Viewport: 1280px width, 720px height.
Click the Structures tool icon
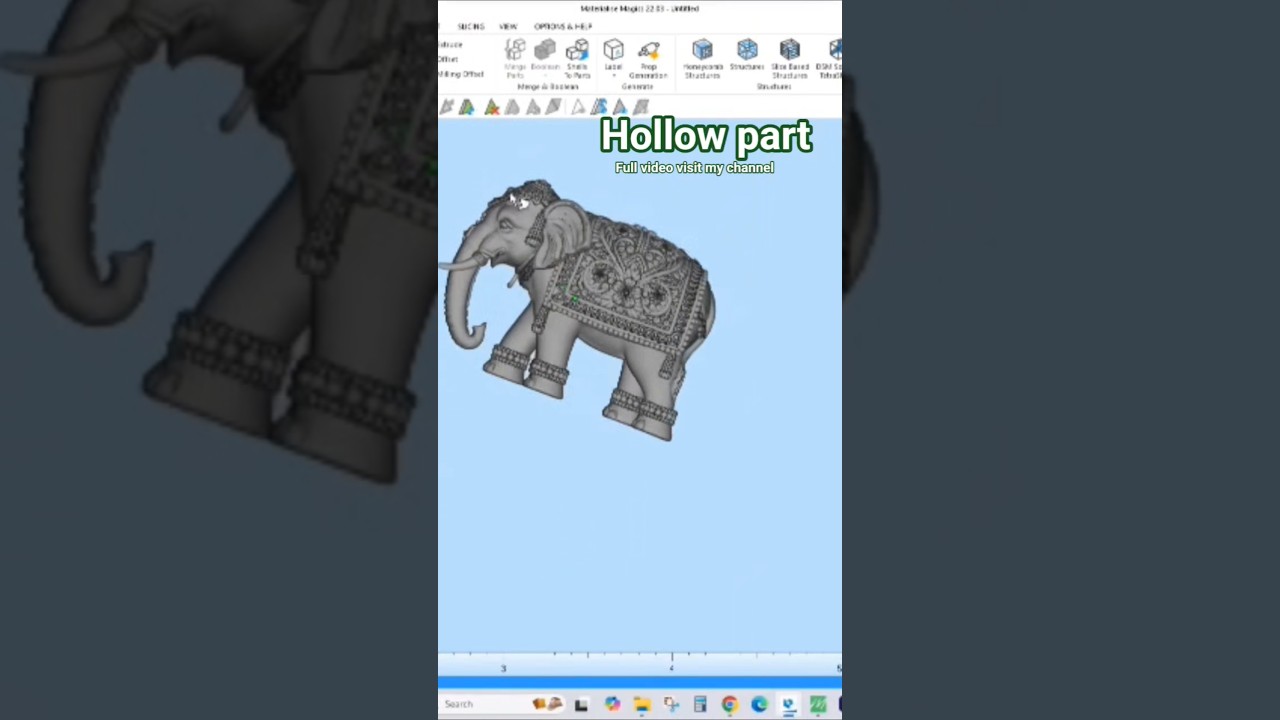(x=747, y=49)
